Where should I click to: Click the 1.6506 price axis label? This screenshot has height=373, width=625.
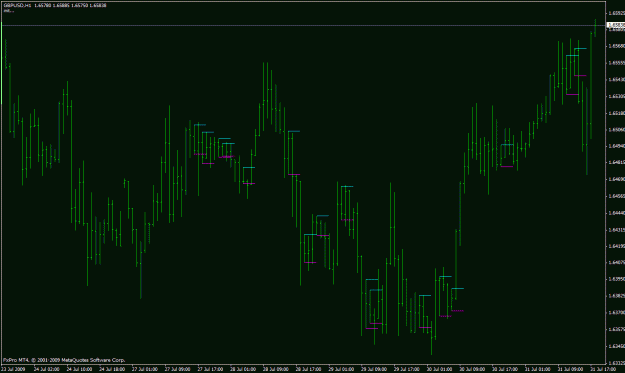(617, 130)
